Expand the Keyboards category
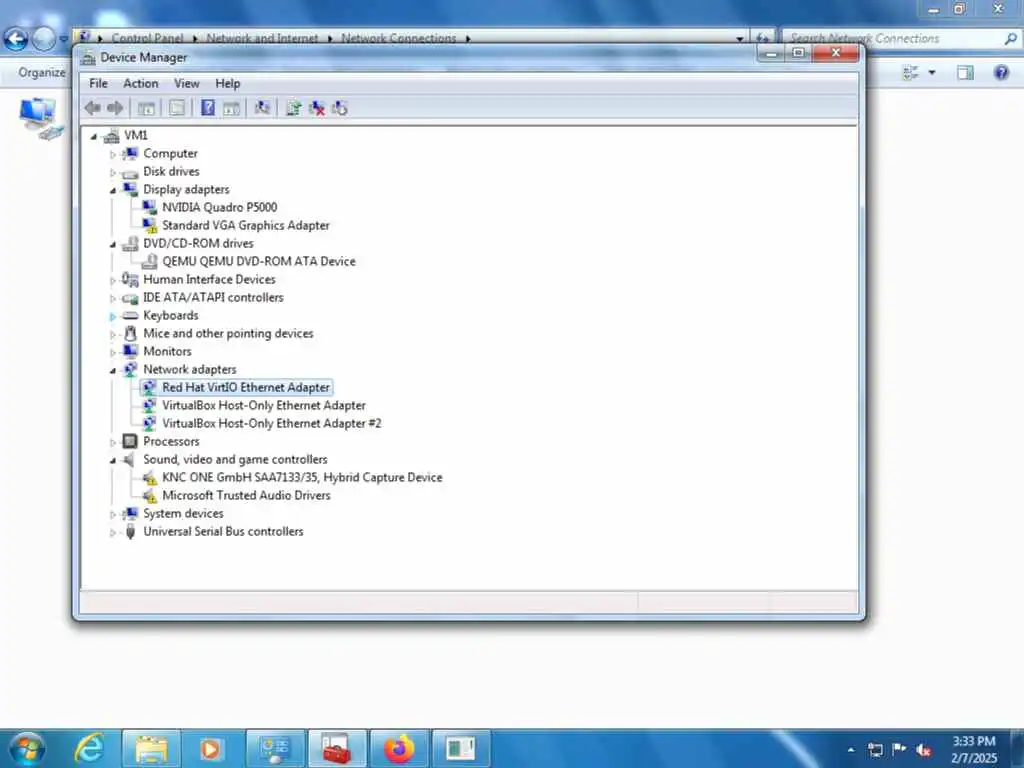This screenshot has width=1024, height=768. tap(112, 316)
